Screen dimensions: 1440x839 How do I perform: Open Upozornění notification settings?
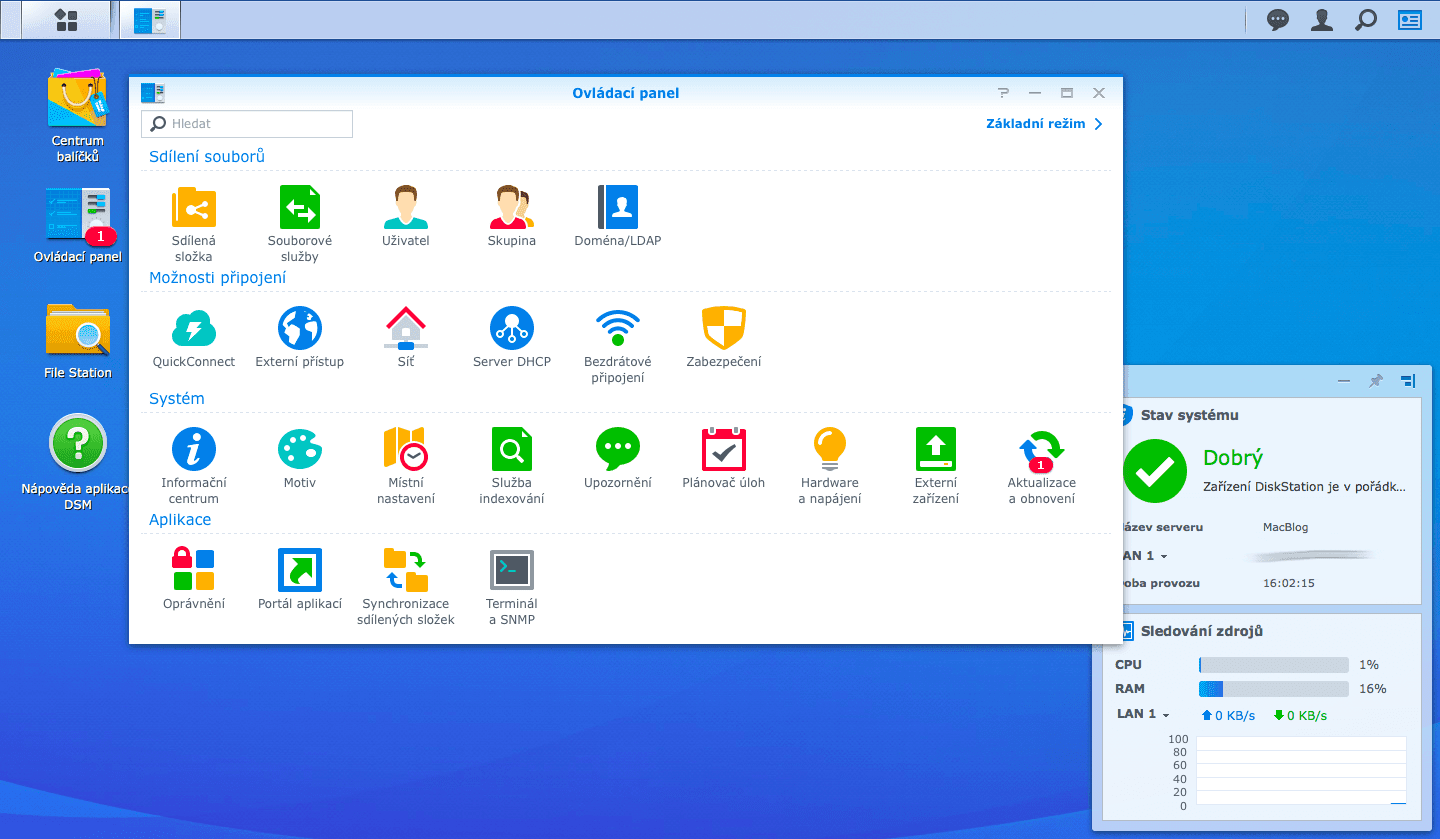(618, 458)
